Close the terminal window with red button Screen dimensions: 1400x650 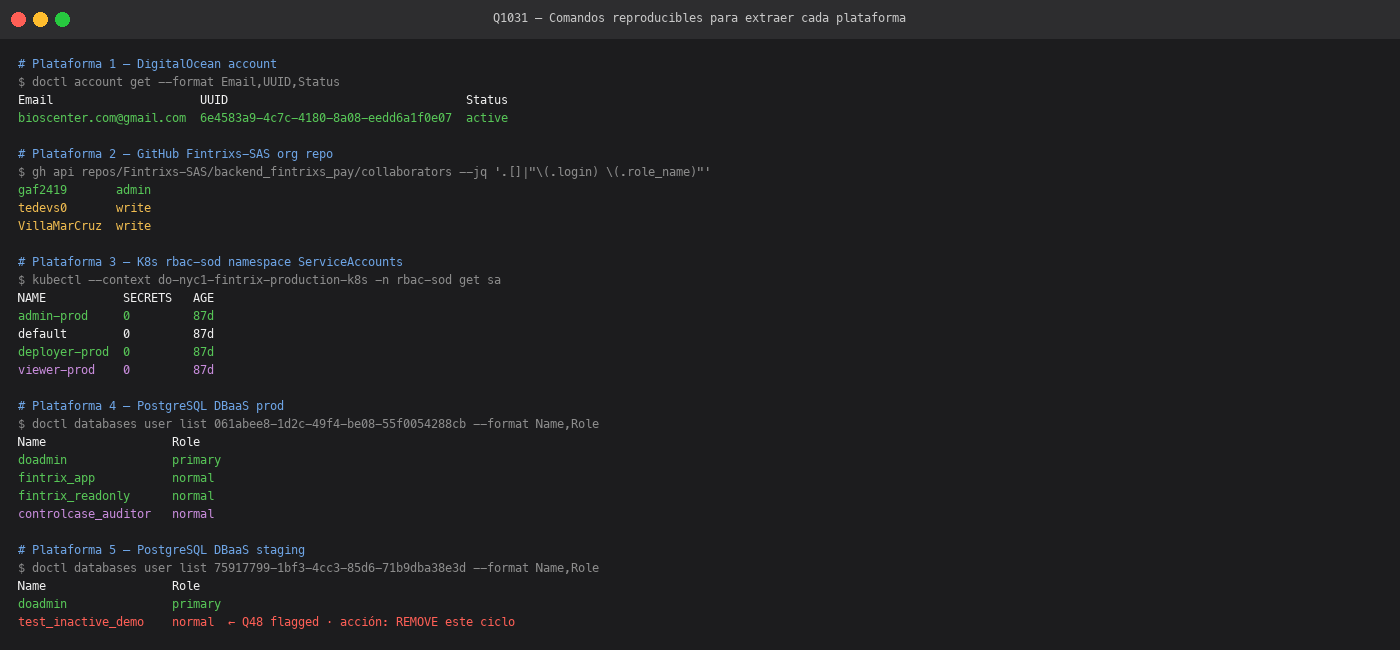tap(18, 19)
